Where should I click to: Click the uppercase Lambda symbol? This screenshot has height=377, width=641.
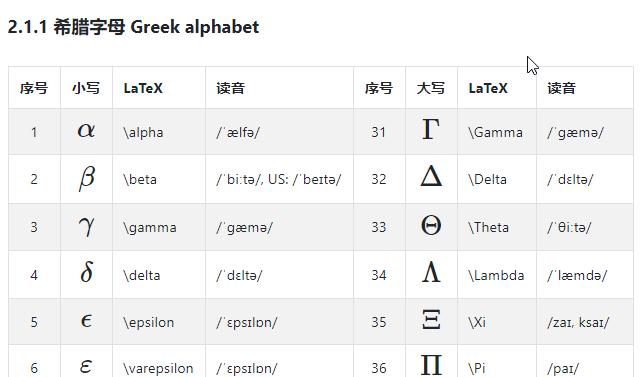tap(431, 272)
